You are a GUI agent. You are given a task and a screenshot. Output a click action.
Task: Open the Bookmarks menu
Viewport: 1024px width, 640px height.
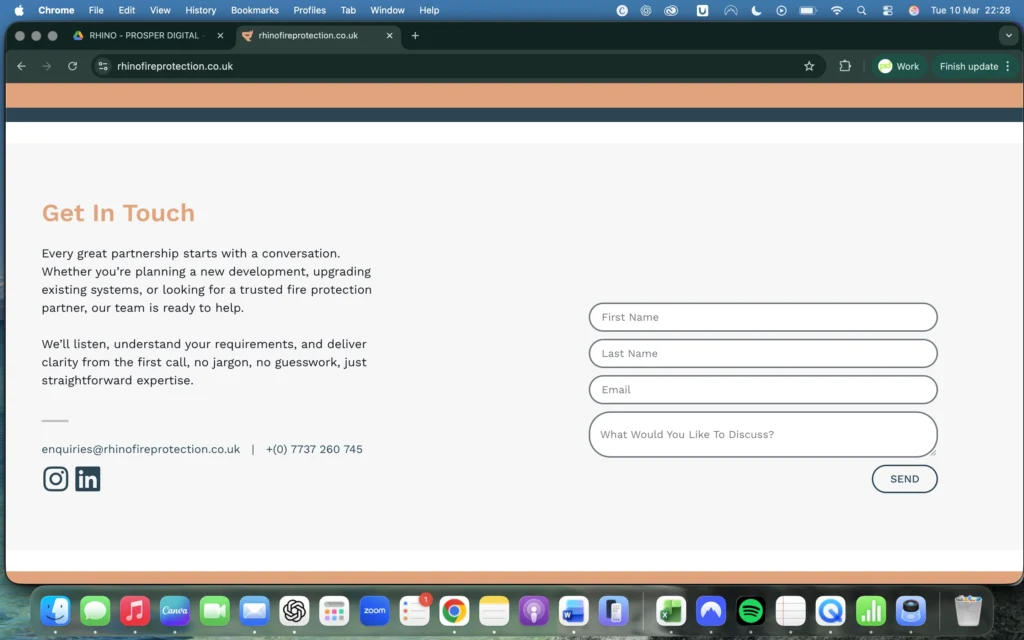[254, 10]
